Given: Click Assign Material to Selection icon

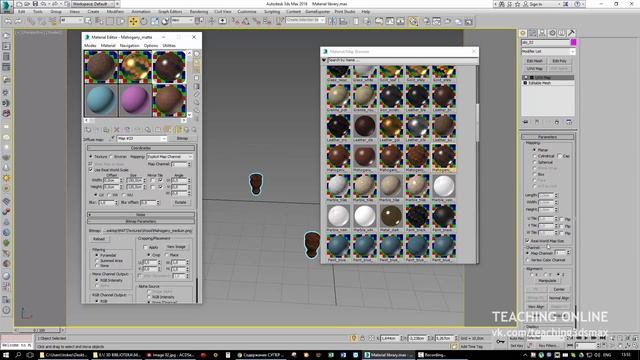Looking at the screenshot, I should point(107,130).
